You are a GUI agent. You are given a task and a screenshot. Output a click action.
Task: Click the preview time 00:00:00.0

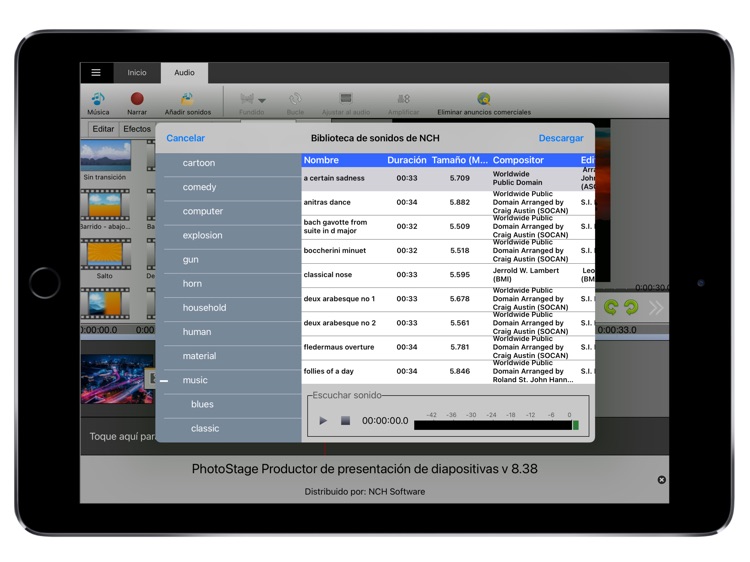(x=385, y=421)
